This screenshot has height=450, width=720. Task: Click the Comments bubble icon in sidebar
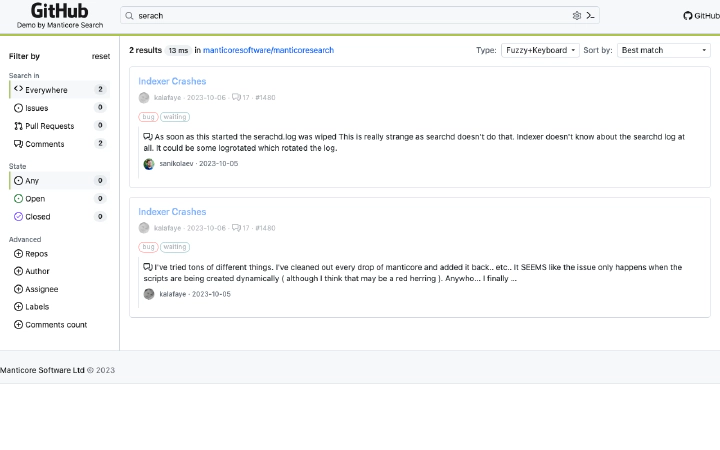(x=18, y=144)
